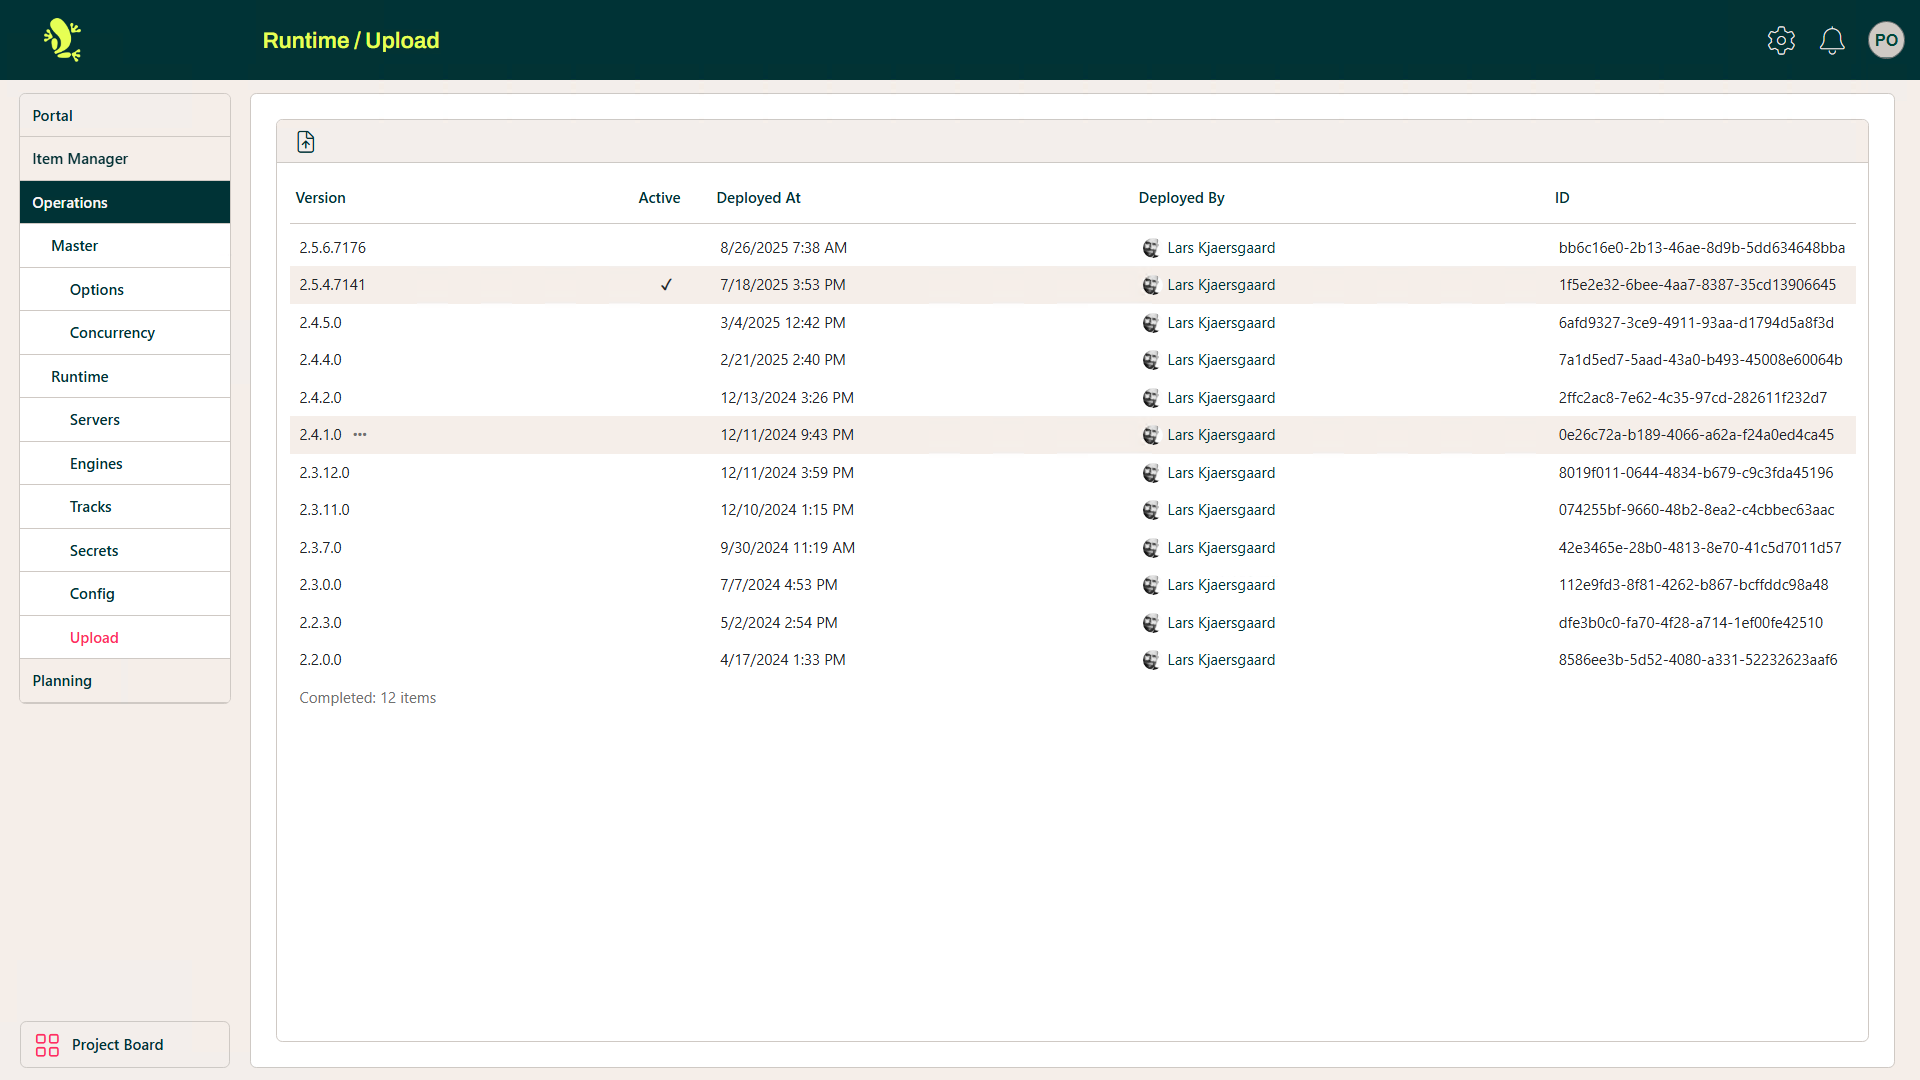Click the lizard logo in header
The height and width of the screenshot is (1080, 1920).
click(62, 40)
